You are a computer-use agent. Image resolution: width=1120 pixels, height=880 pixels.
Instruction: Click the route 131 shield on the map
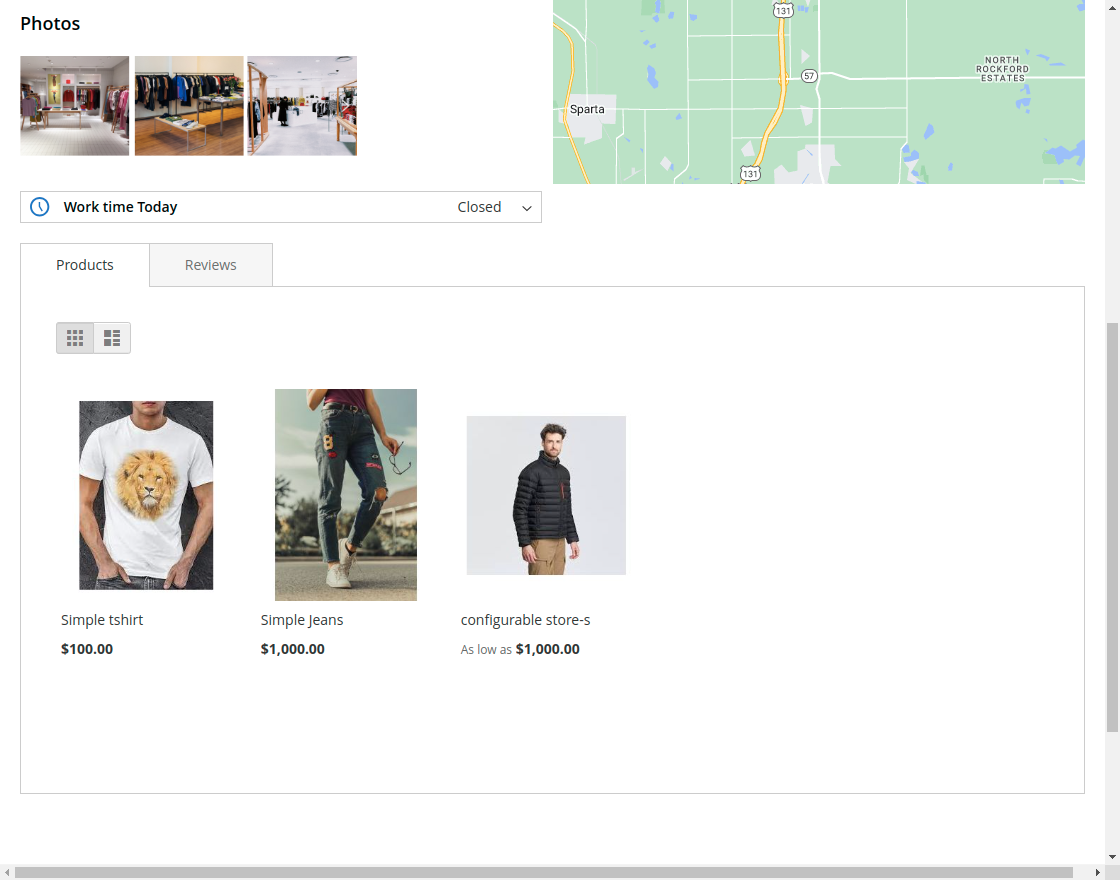783,9
